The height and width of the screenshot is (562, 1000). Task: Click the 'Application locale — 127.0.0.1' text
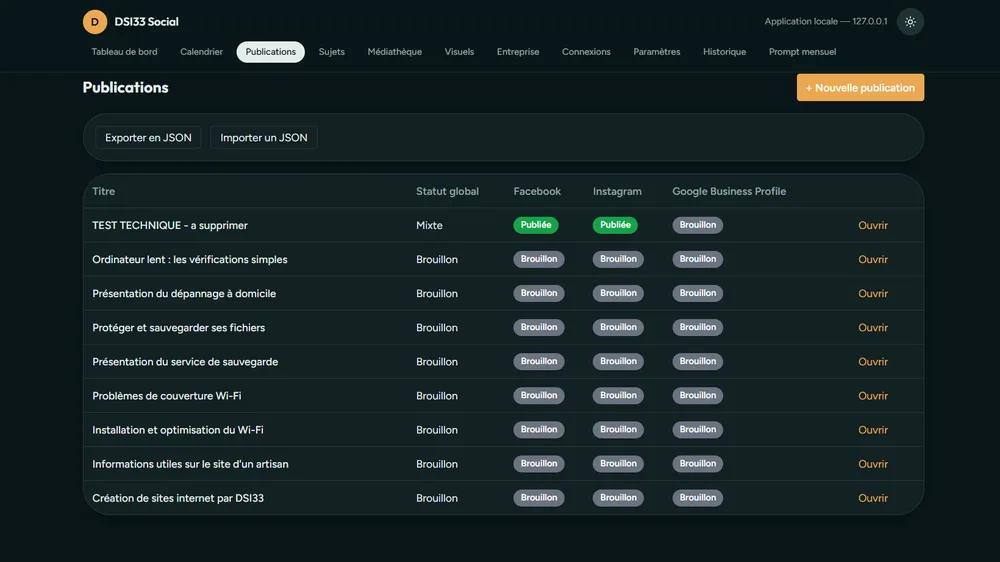826,22
